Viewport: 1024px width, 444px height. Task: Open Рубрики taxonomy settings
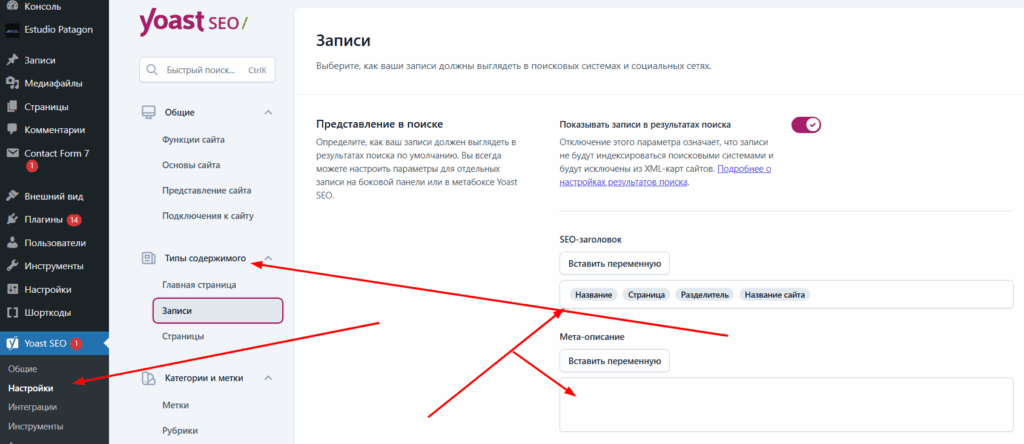click(180, 431)
